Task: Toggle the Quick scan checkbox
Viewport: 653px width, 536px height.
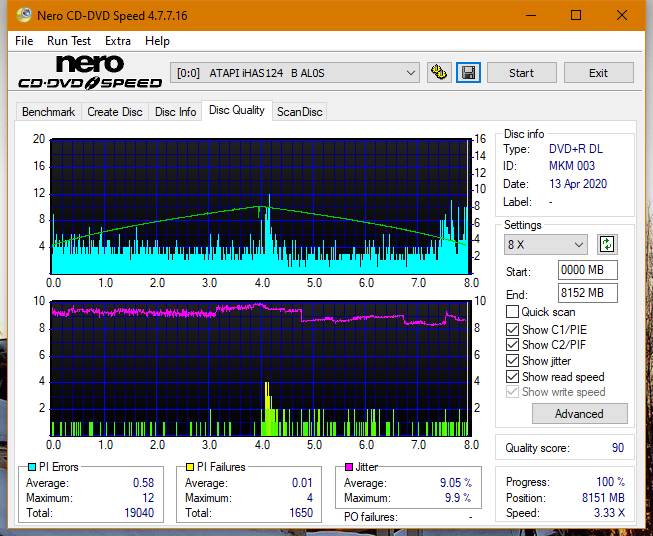Action: (512, 312)
